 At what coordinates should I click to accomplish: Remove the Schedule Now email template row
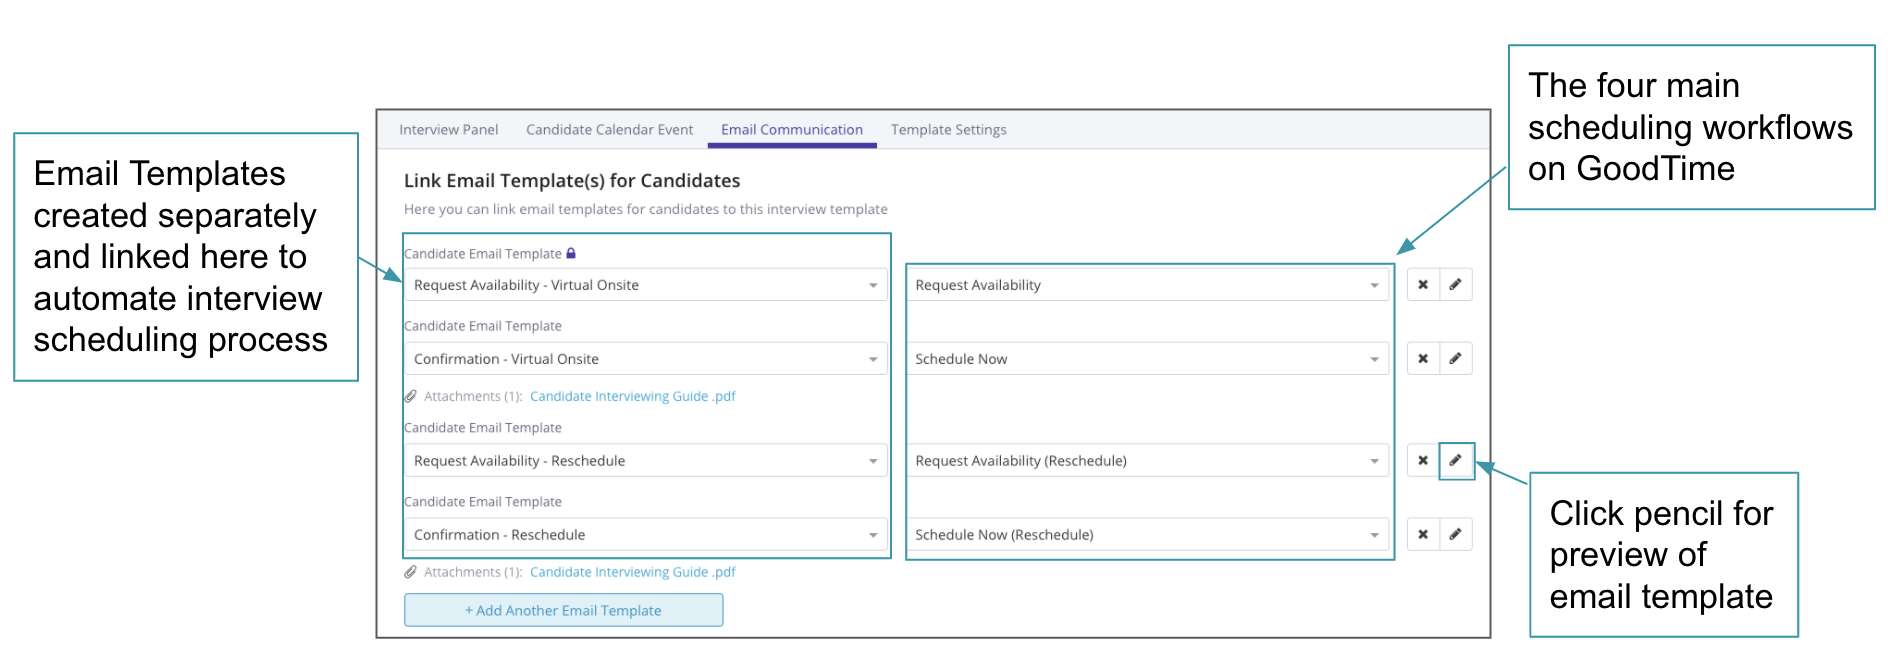[1423, 359]
